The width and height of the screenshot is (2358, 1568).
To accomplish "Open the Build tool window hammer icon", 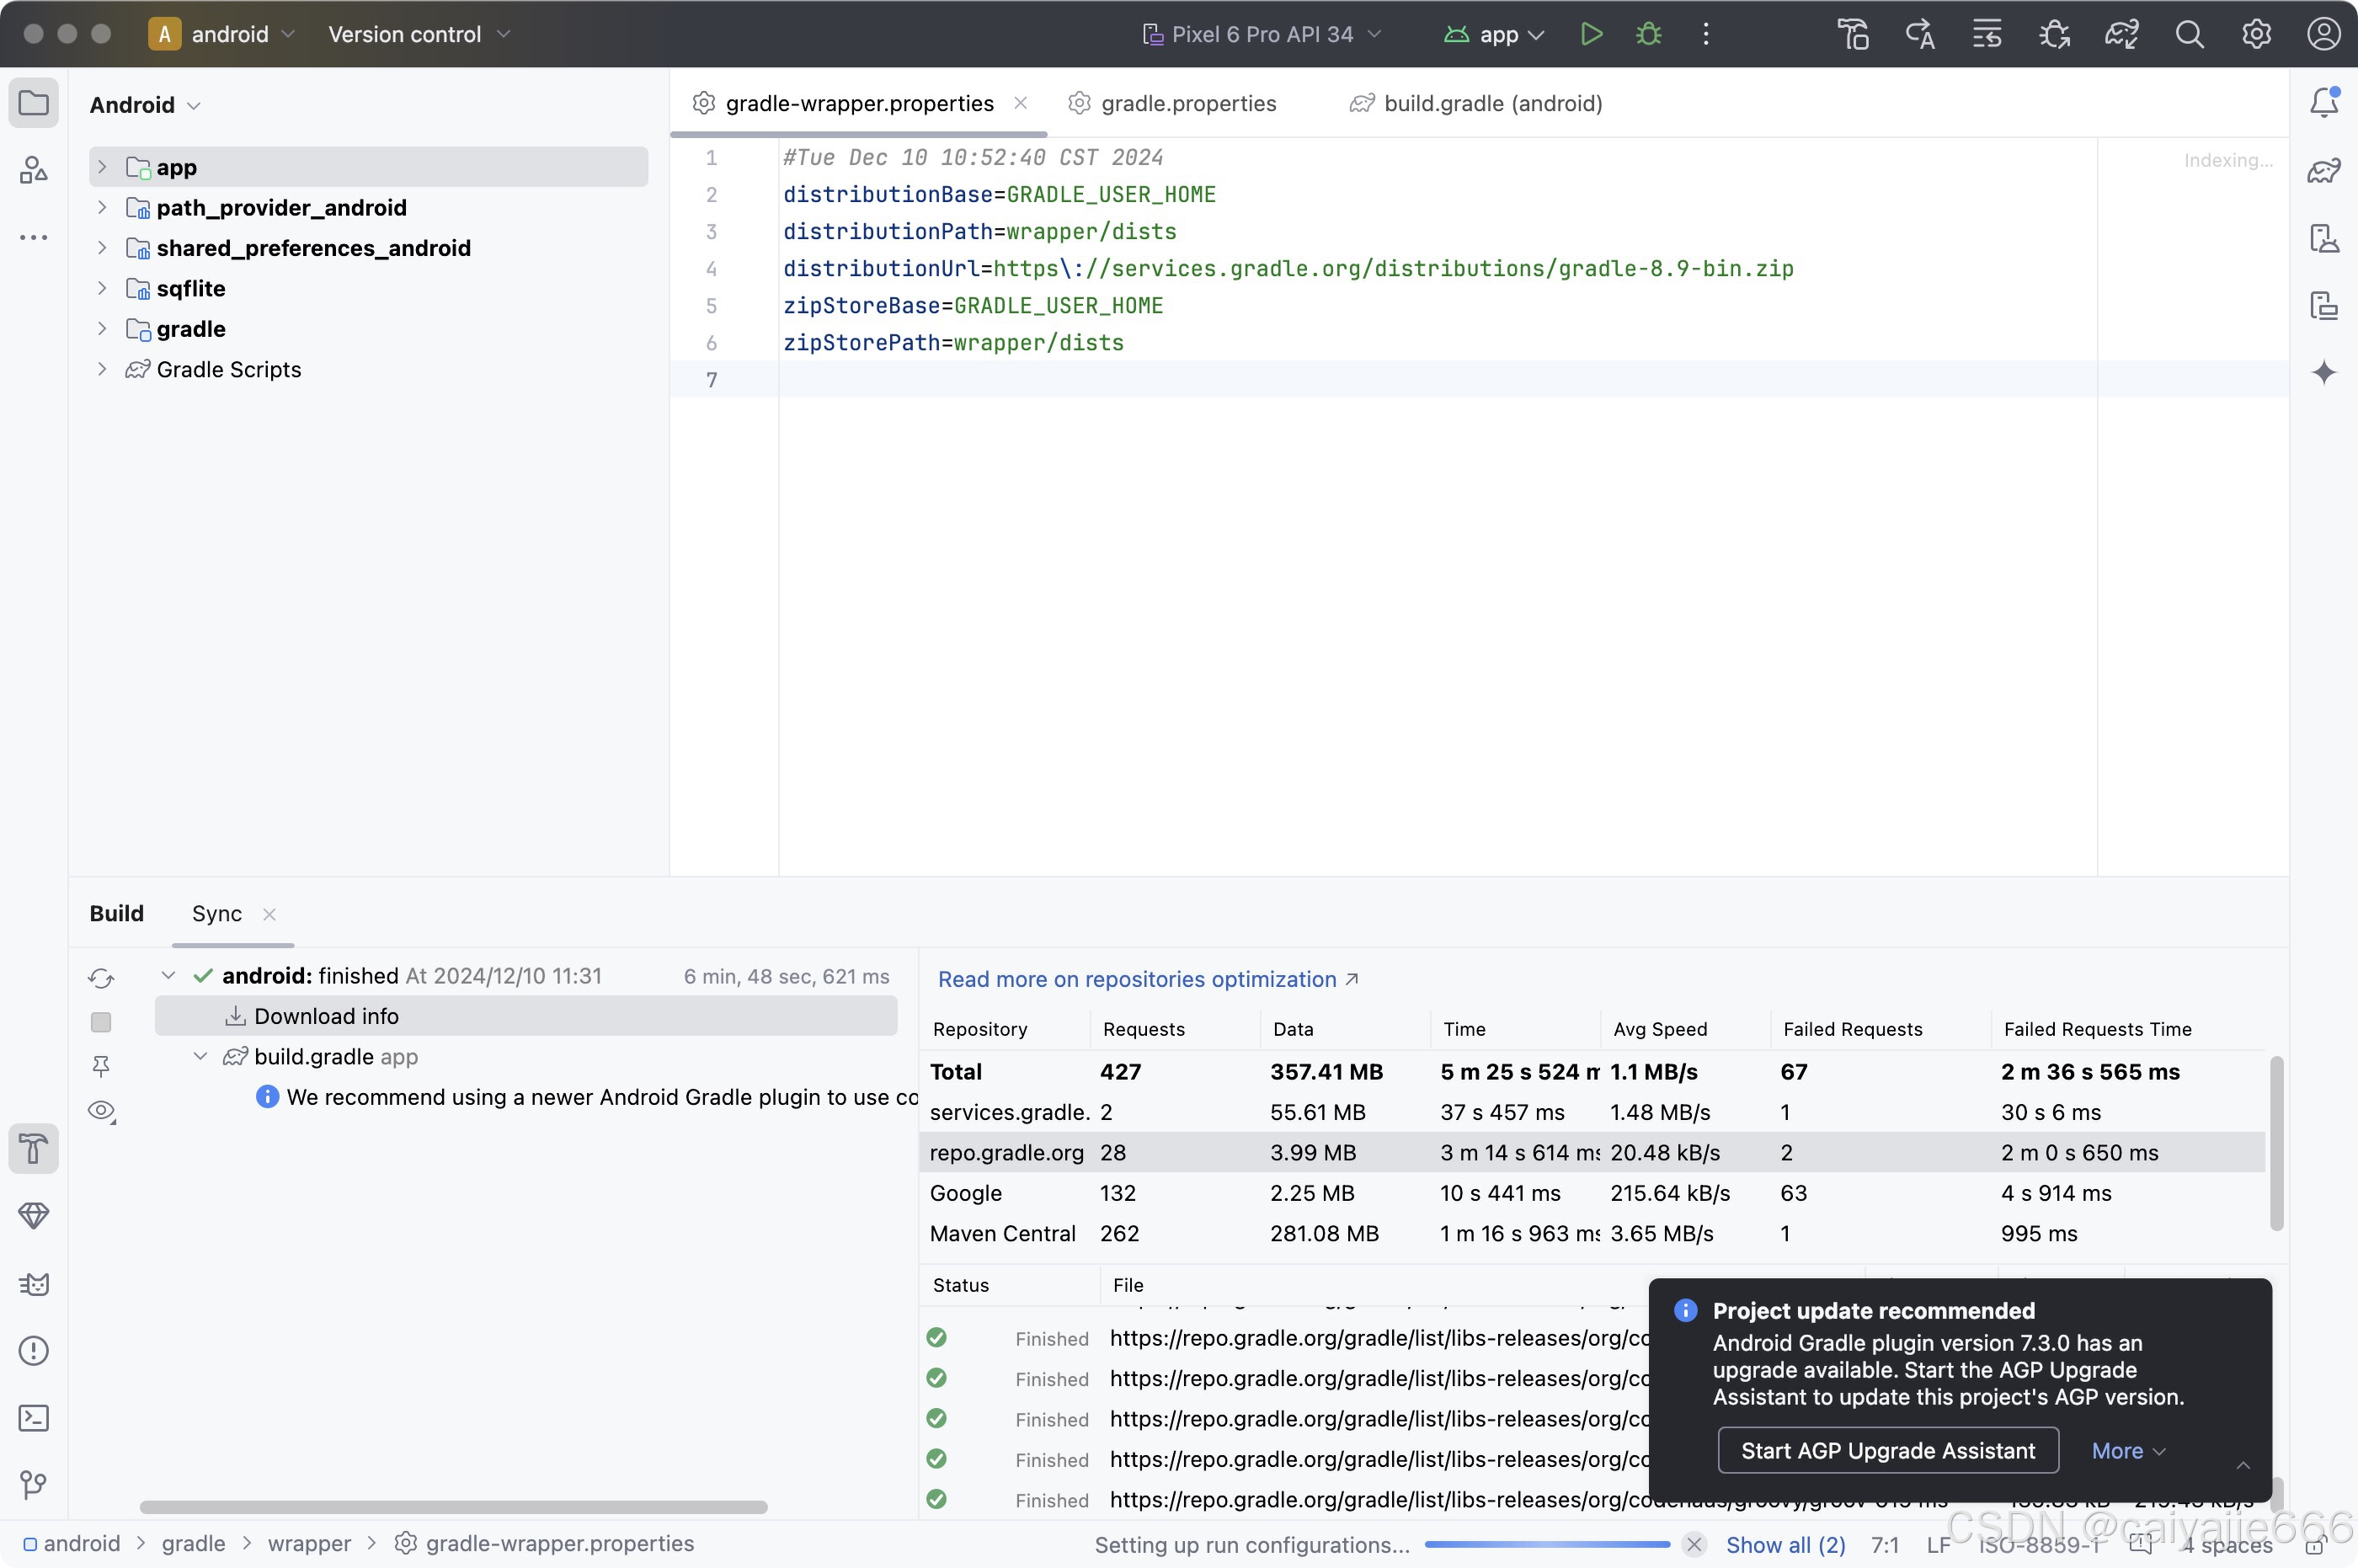I will [33, 1148].
